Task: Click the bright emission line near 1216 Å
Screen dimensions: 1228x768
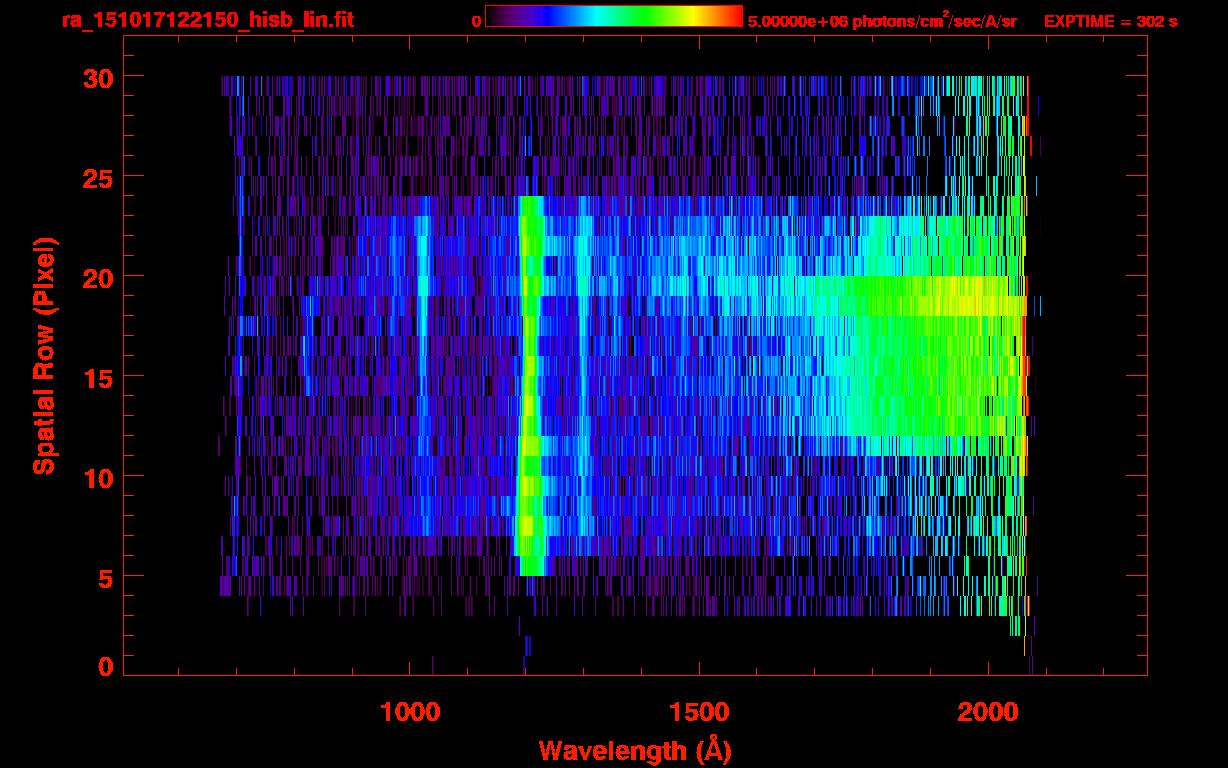Action: click(x=530, y=385)
